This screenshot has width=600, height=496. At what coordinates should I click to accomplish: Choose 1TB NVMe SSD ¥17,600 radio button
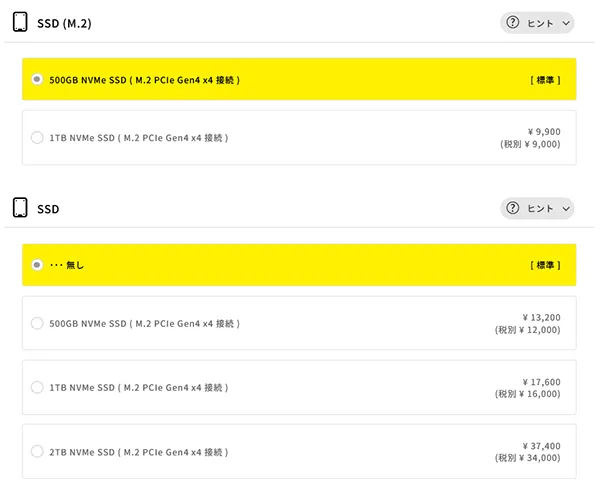[37, 387]
